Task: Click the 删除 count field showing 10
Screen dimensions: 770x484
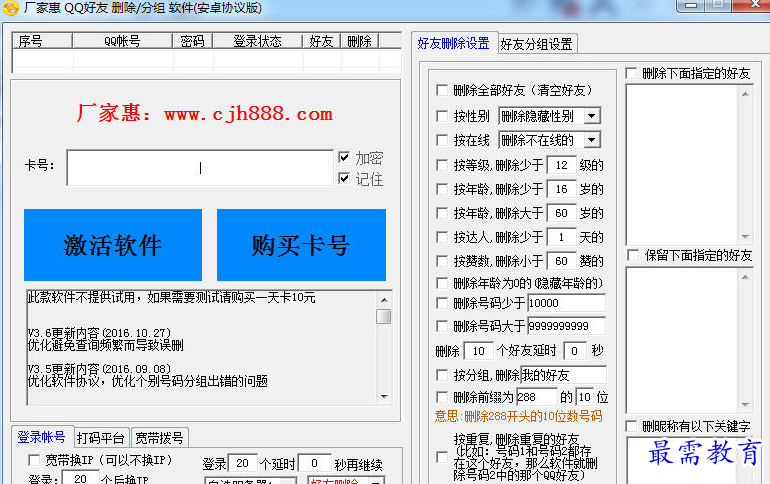Action: pos(478,350)
